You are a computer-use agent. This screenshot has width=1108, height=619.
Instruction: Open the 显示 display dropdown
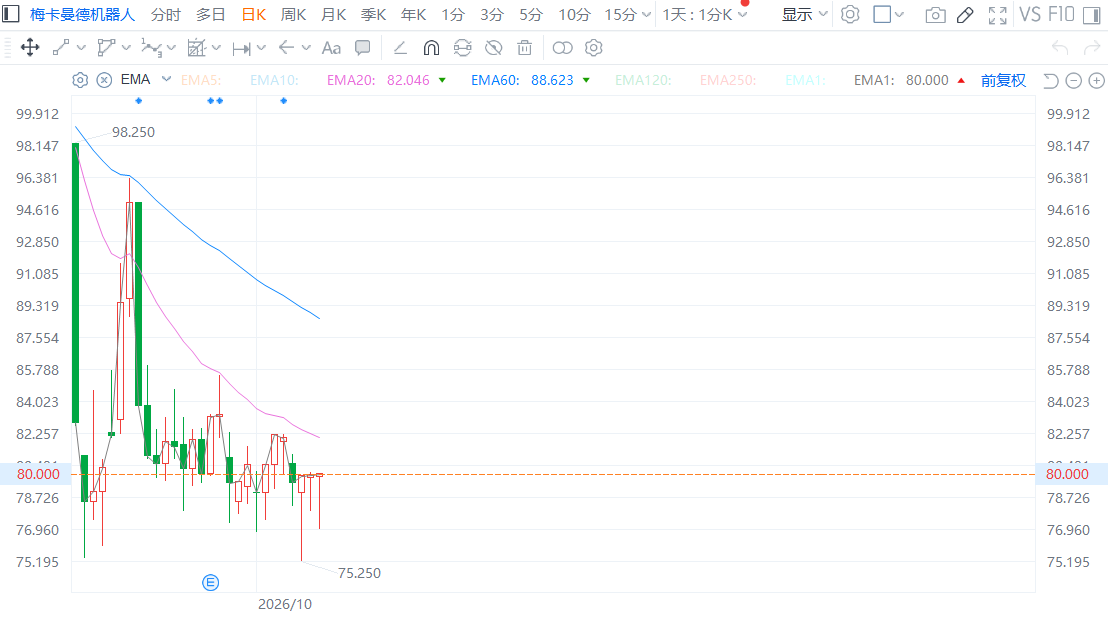804,15
